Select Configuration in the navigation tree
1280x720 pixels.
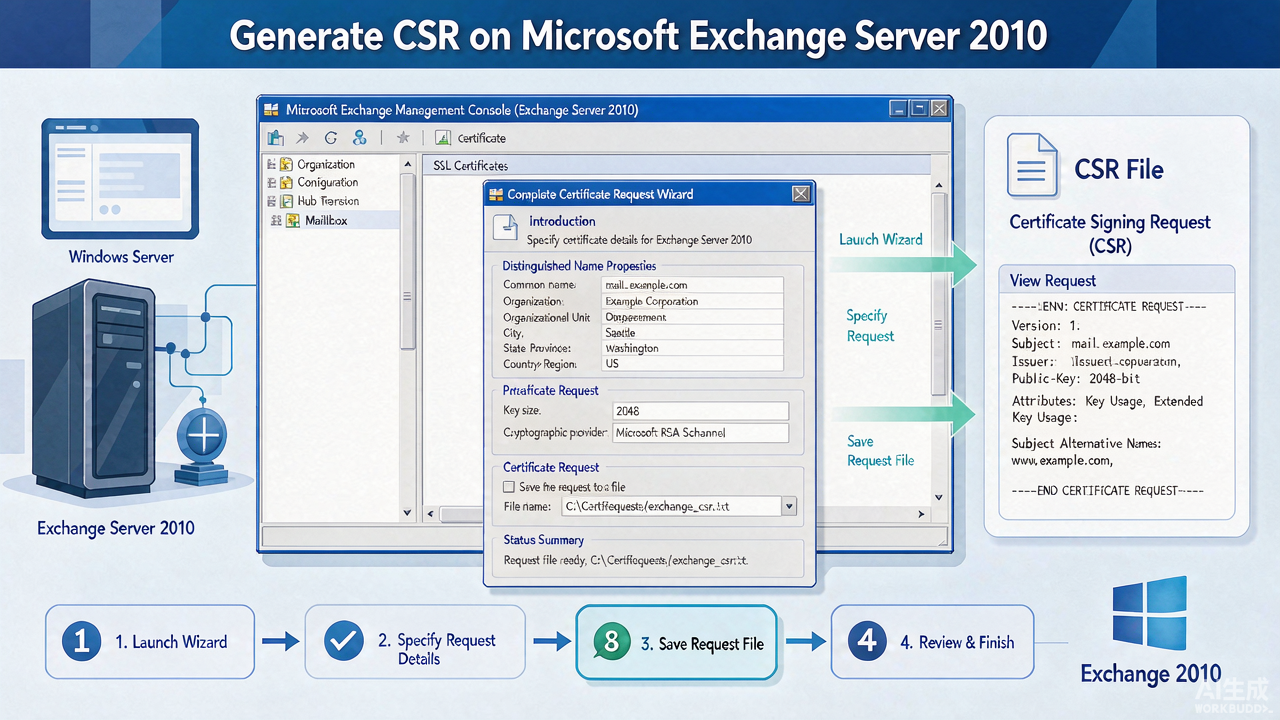[x=328, y=183]
